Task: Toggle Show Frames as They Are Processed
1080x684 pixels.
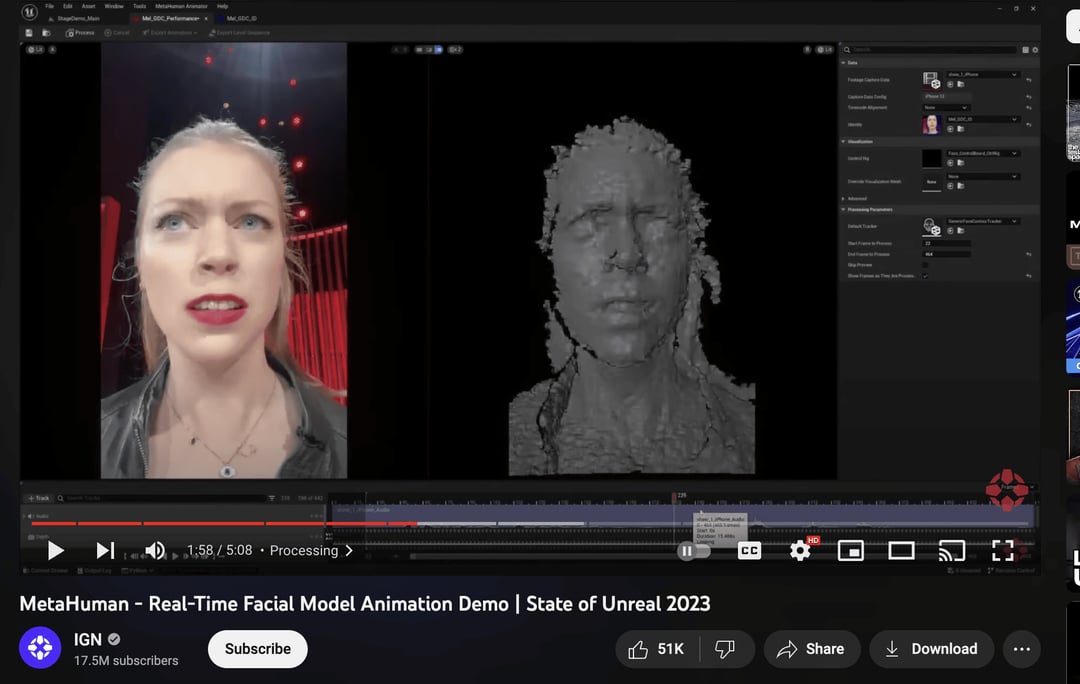Action: click(x=925, y=276)
